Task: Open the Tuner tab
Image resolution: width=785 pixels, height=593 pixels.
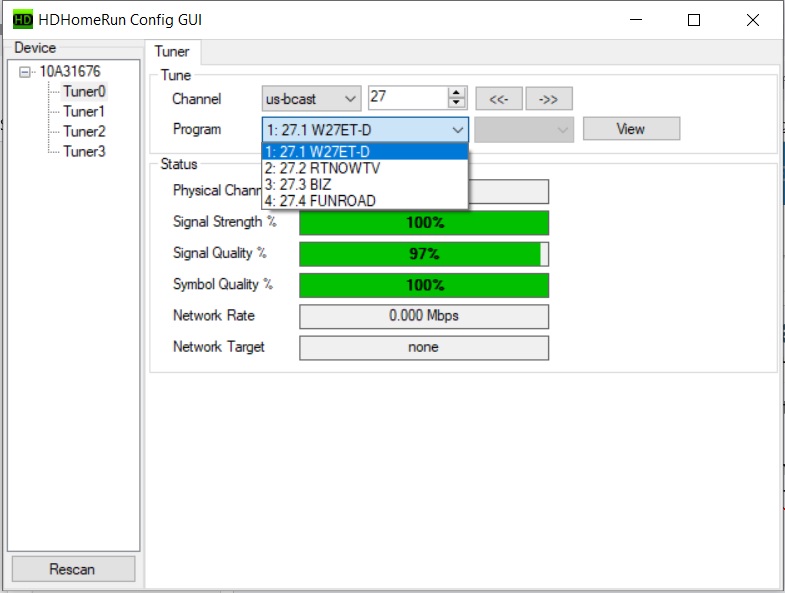Action: [172, 52]
